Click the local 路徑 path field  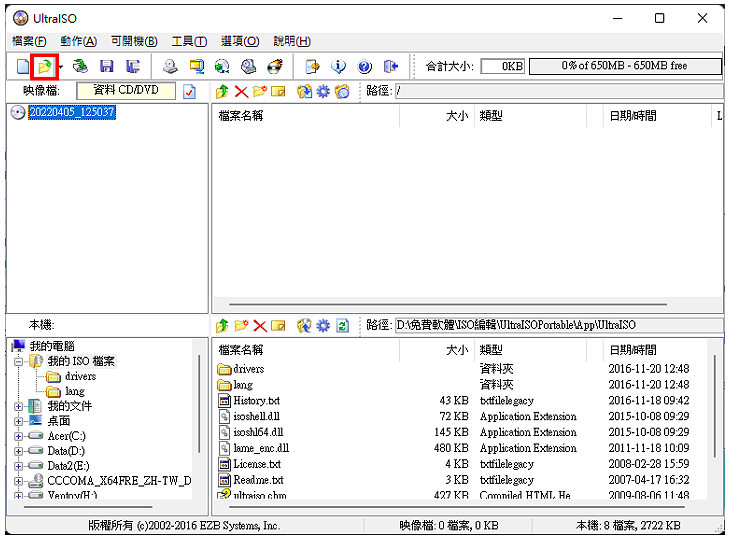pos(559,325)
